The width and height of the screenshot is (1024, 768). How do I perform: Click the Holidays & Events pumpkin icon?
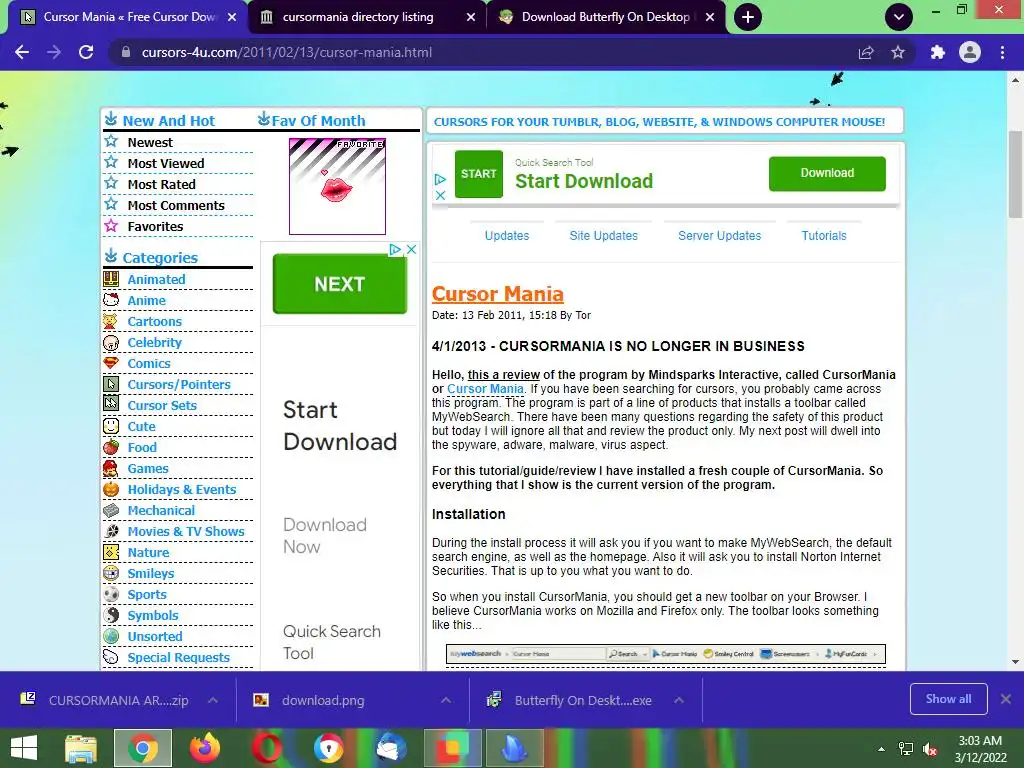tap(111, 489)
